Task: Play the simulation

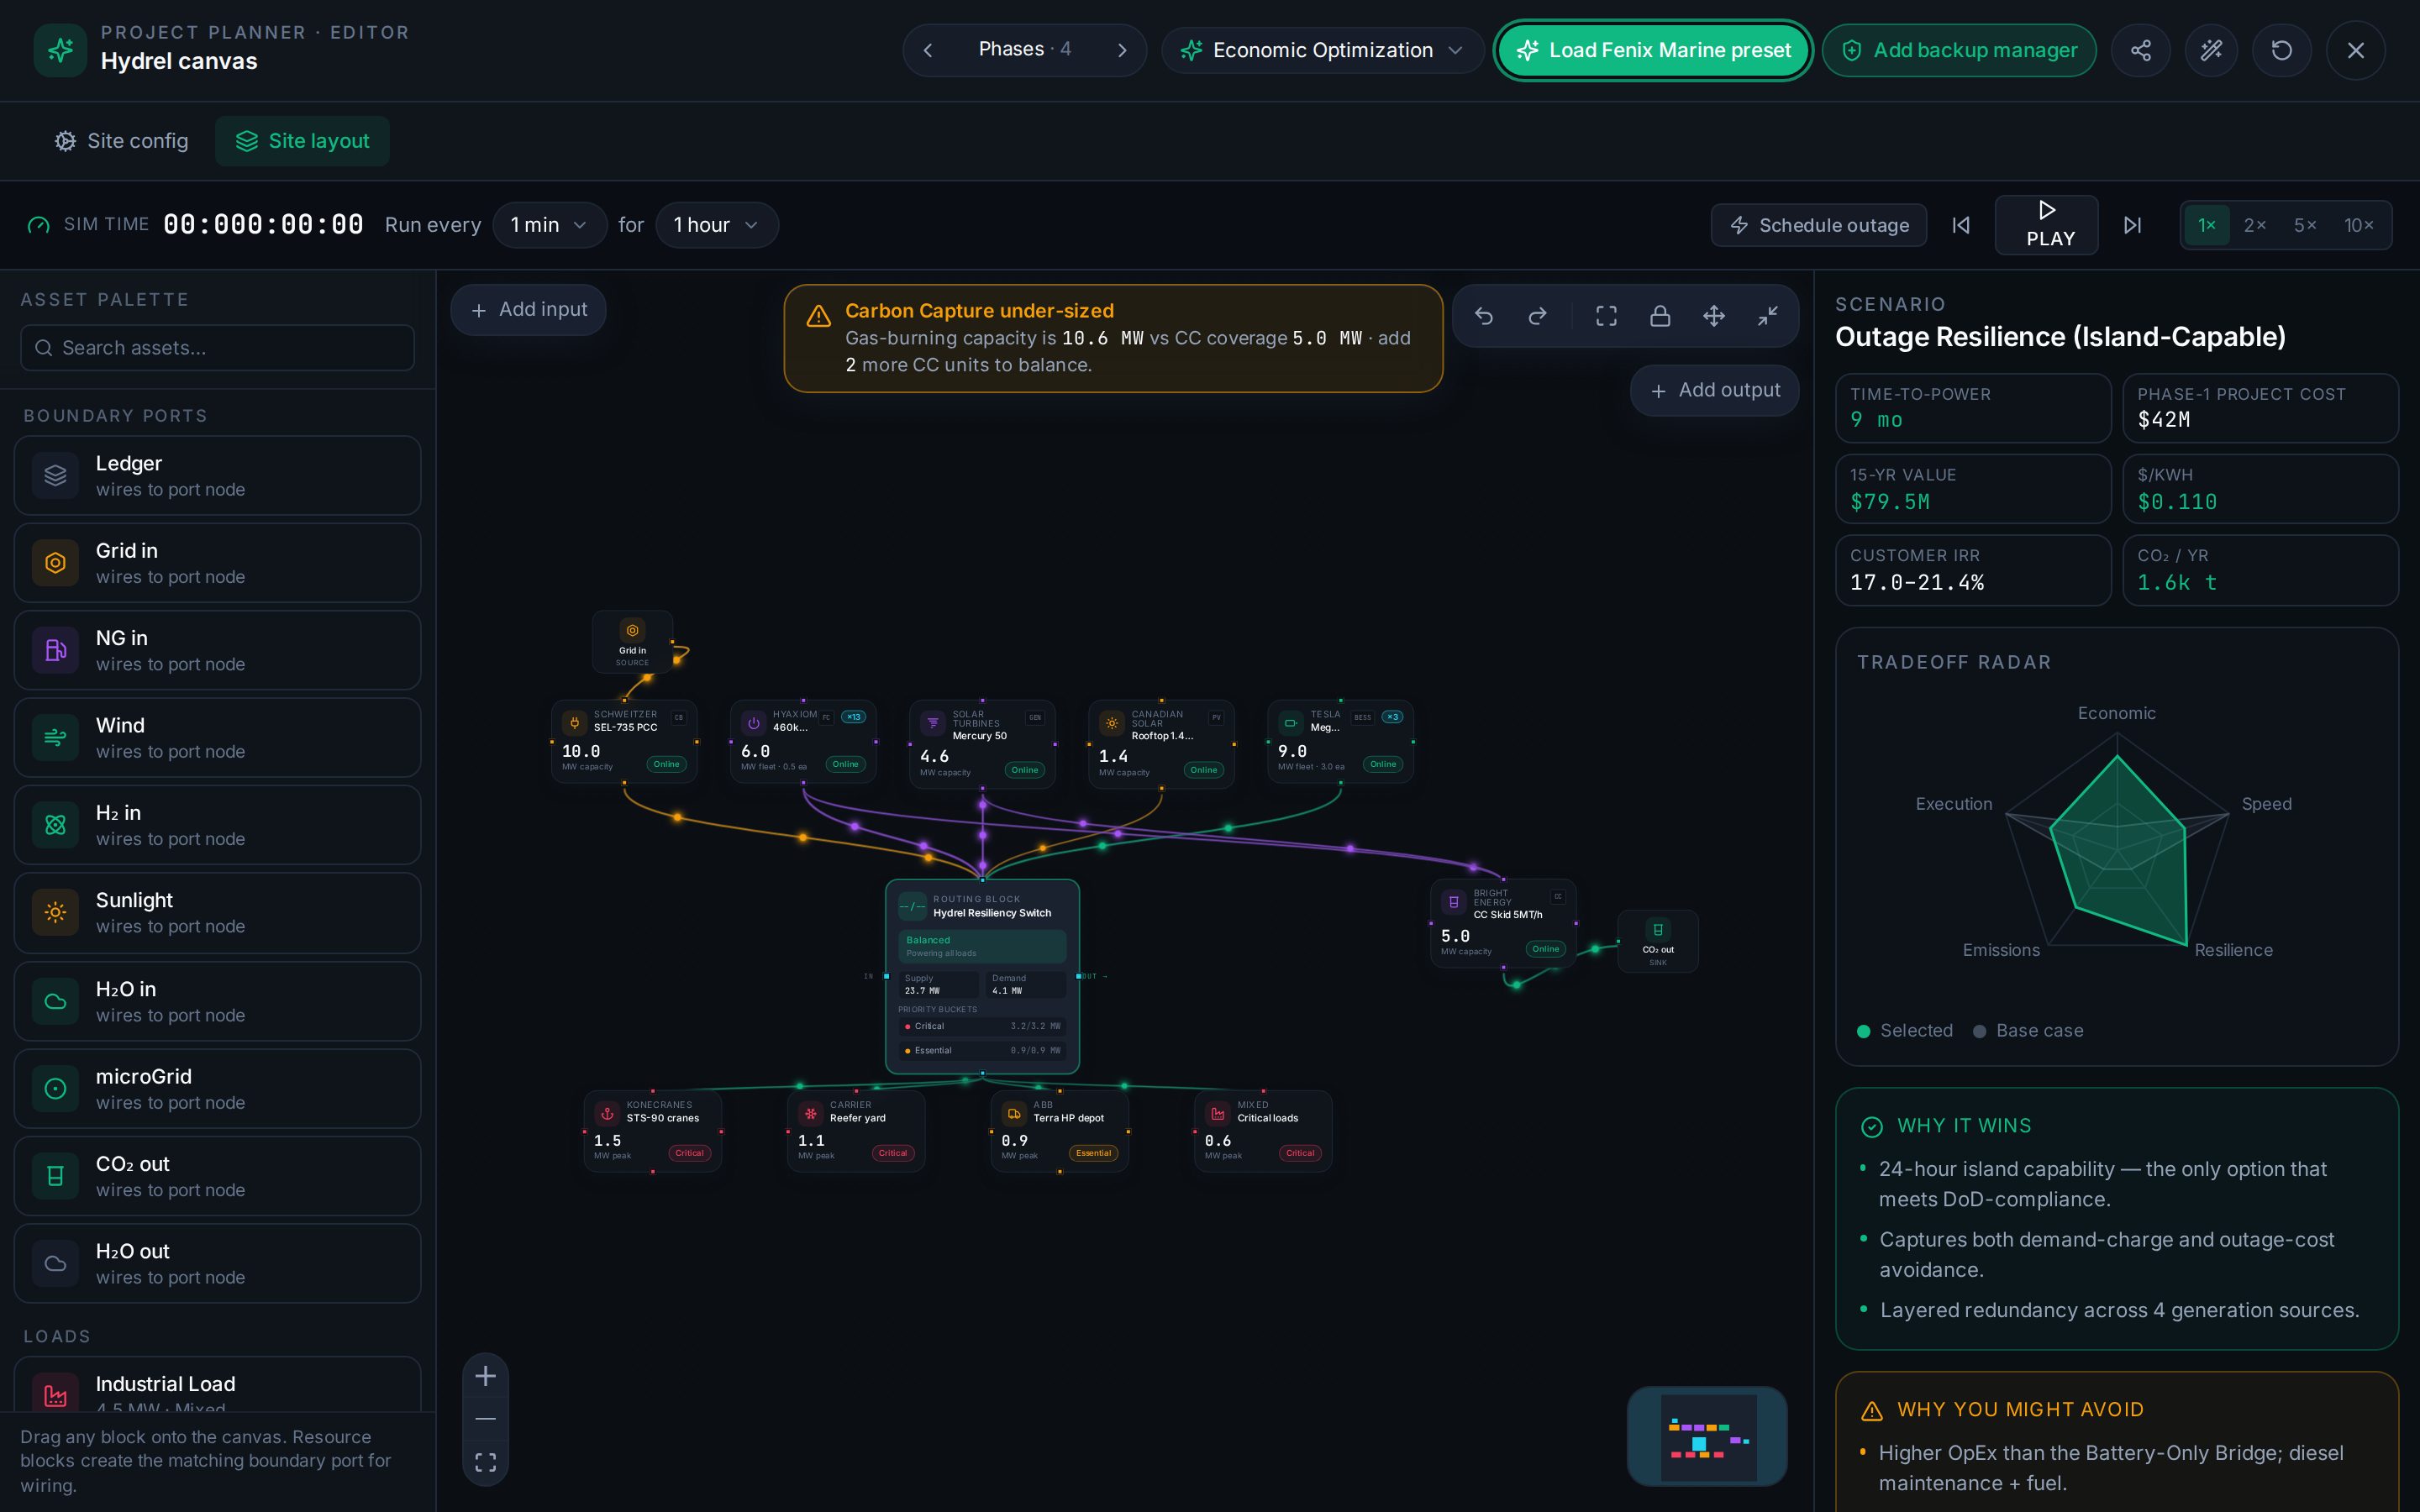Action: [2046, 225]
